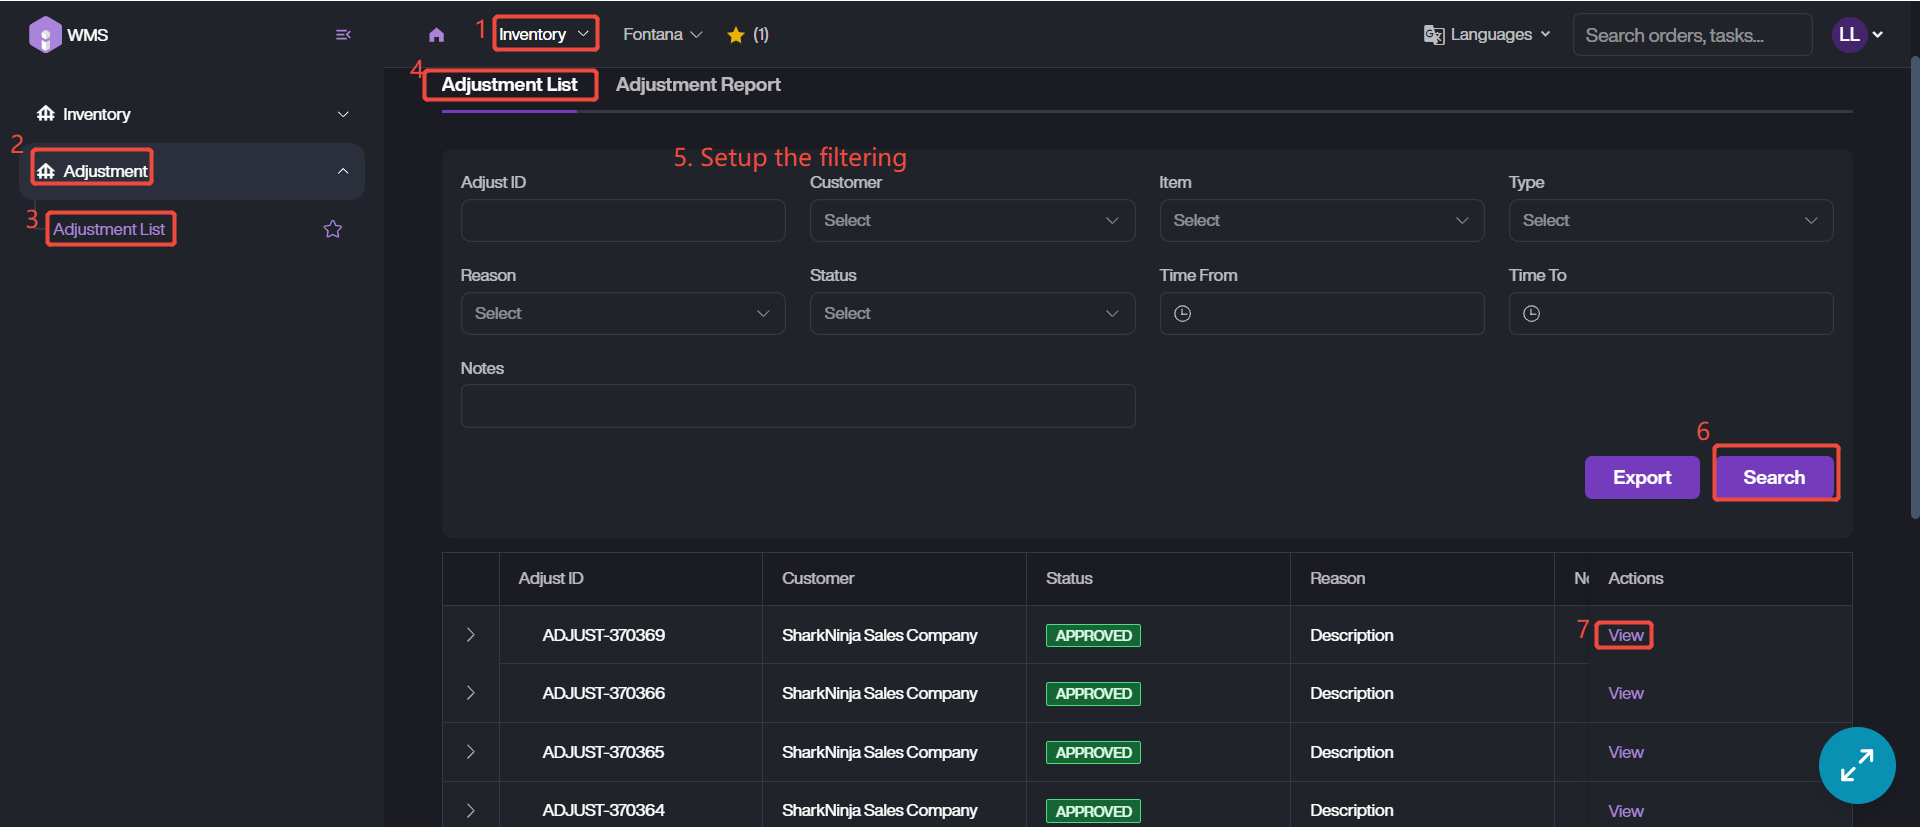1920x827 pixels.
Task: Open the LL user avatar menu
Action: point(1857,35)
